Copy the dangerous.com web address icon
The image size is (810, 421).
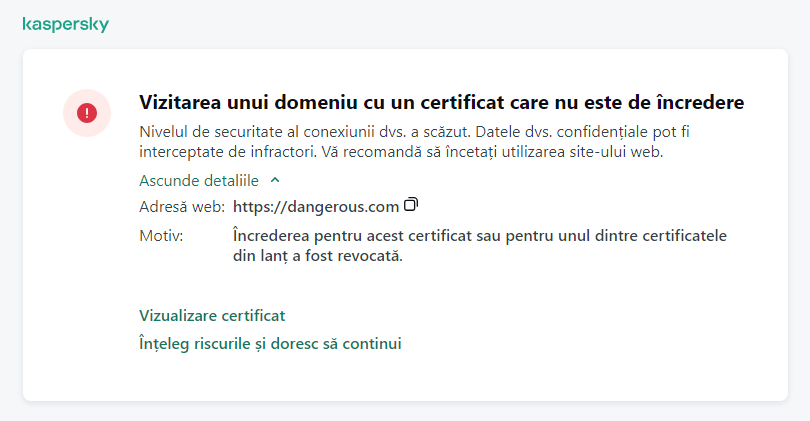(410, 205)
